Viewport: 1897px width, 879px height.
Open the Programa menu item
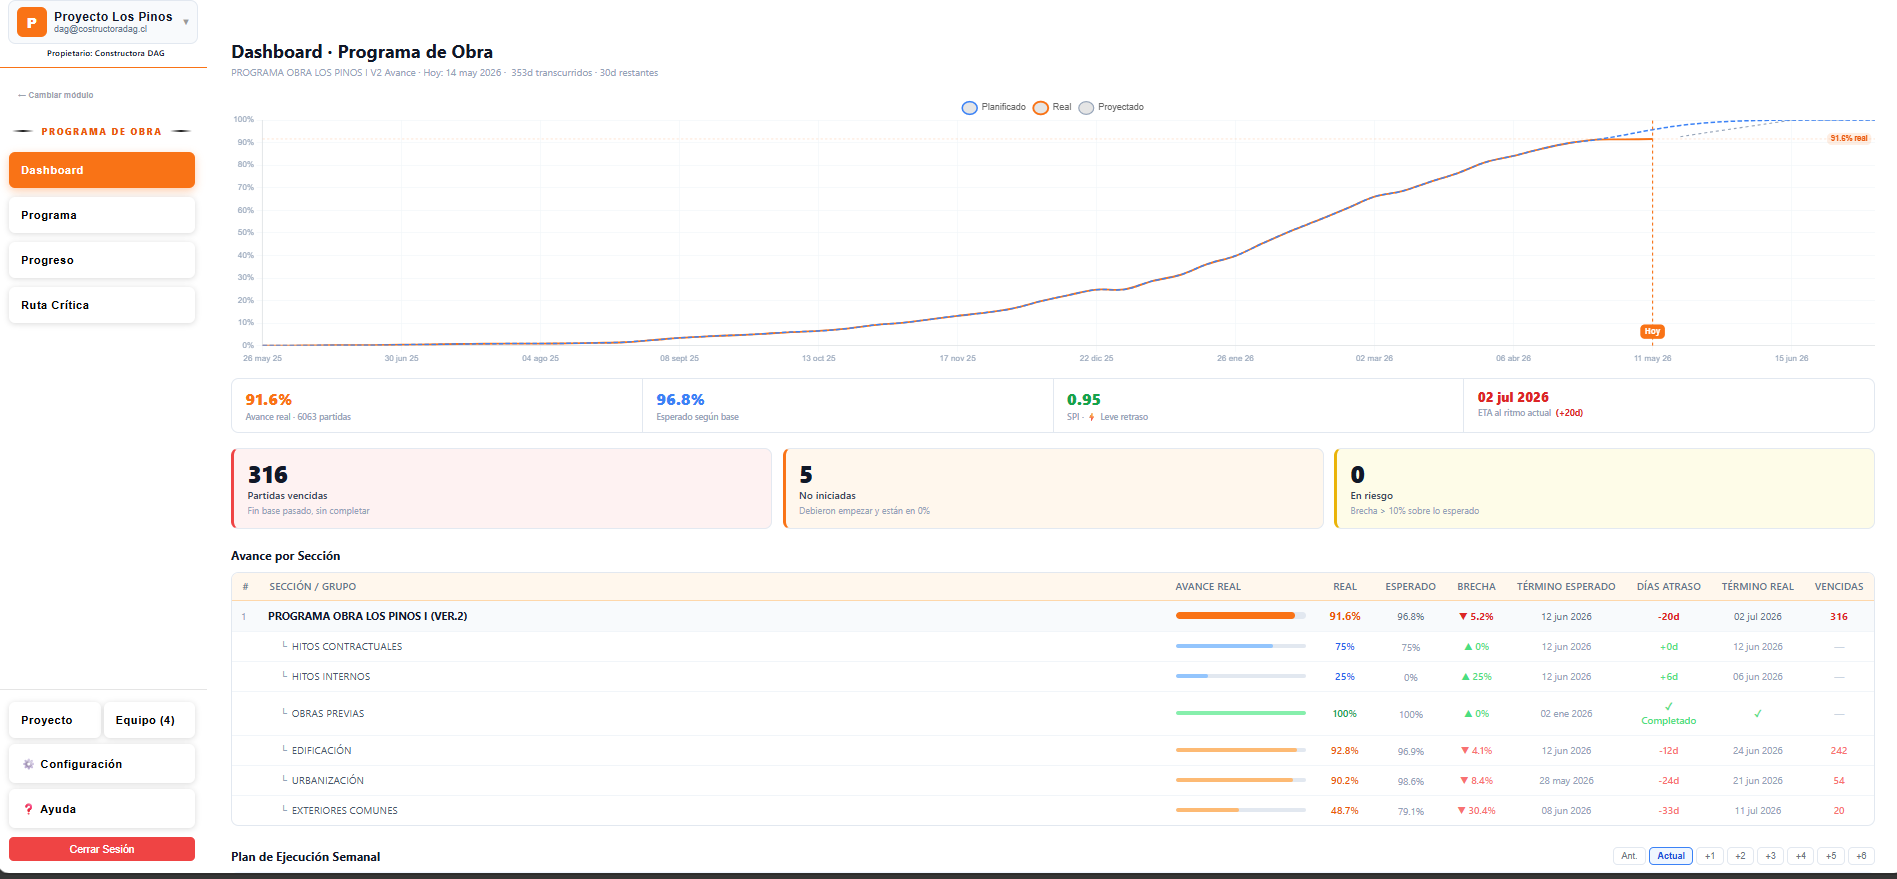tap(102, 215)
